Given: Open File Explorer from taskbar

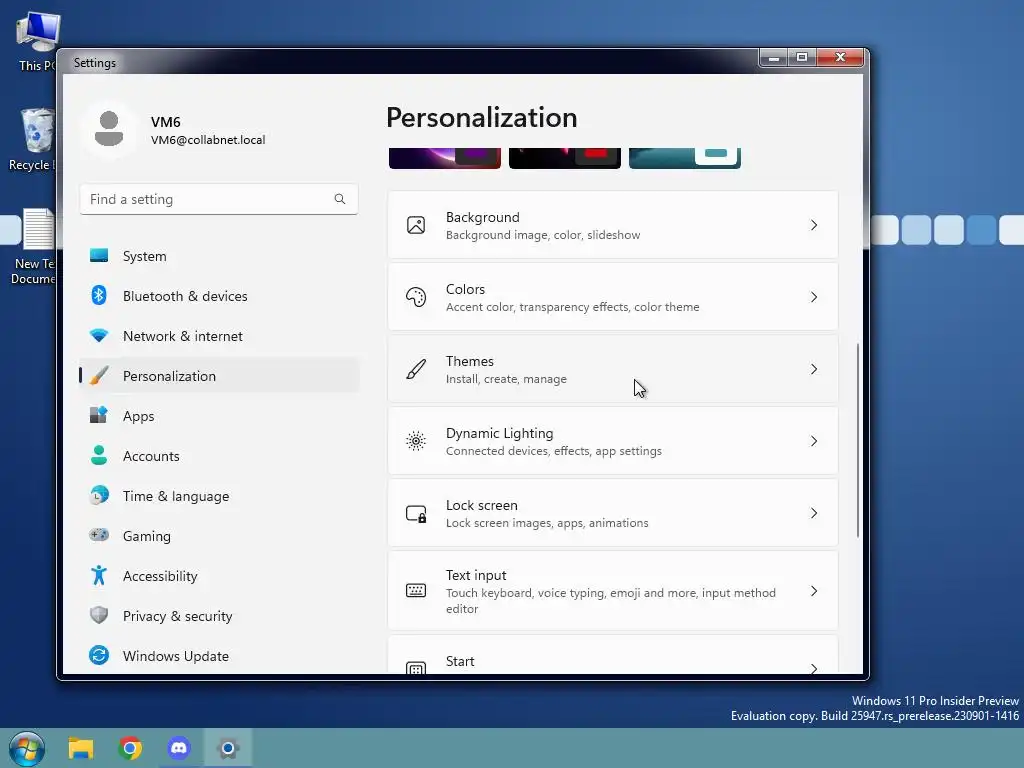Looking at the screenshot, I should [81, 748].
